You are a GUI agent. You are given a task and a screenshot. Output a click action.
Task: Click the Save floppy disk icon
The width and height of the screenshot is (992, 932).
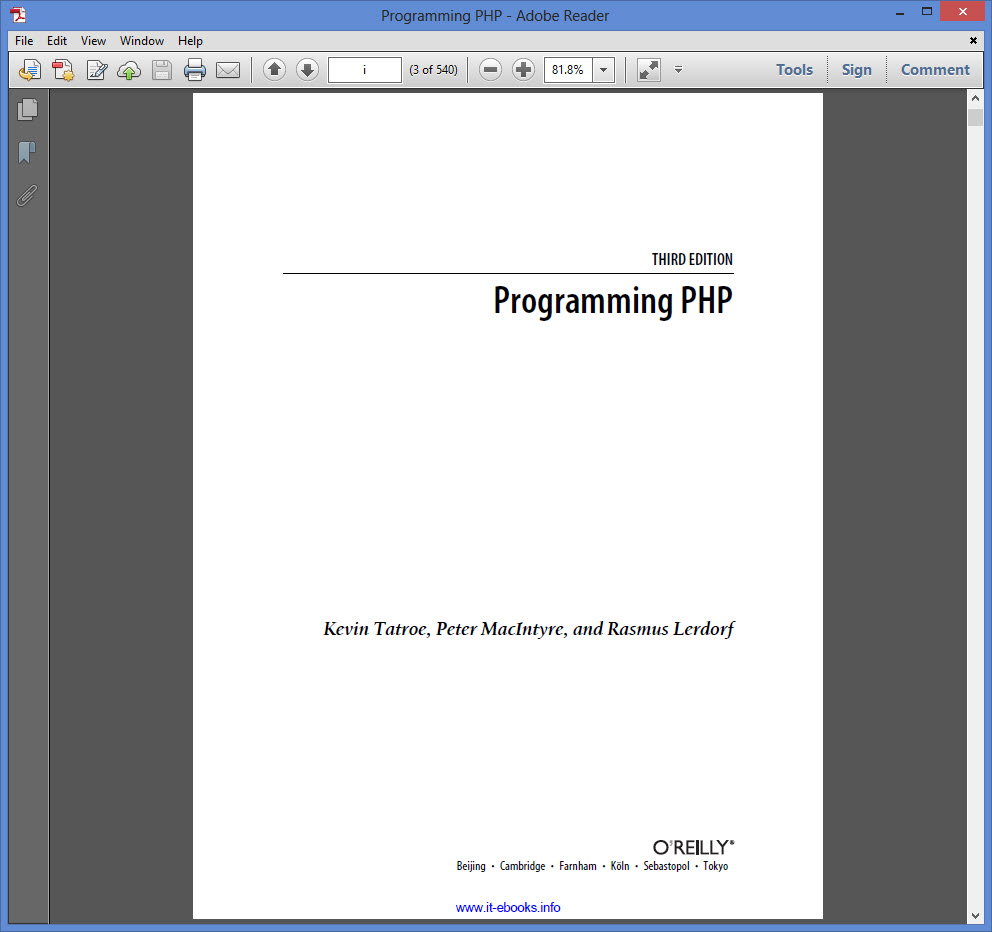pyautogui.click(x=162, y=70)
